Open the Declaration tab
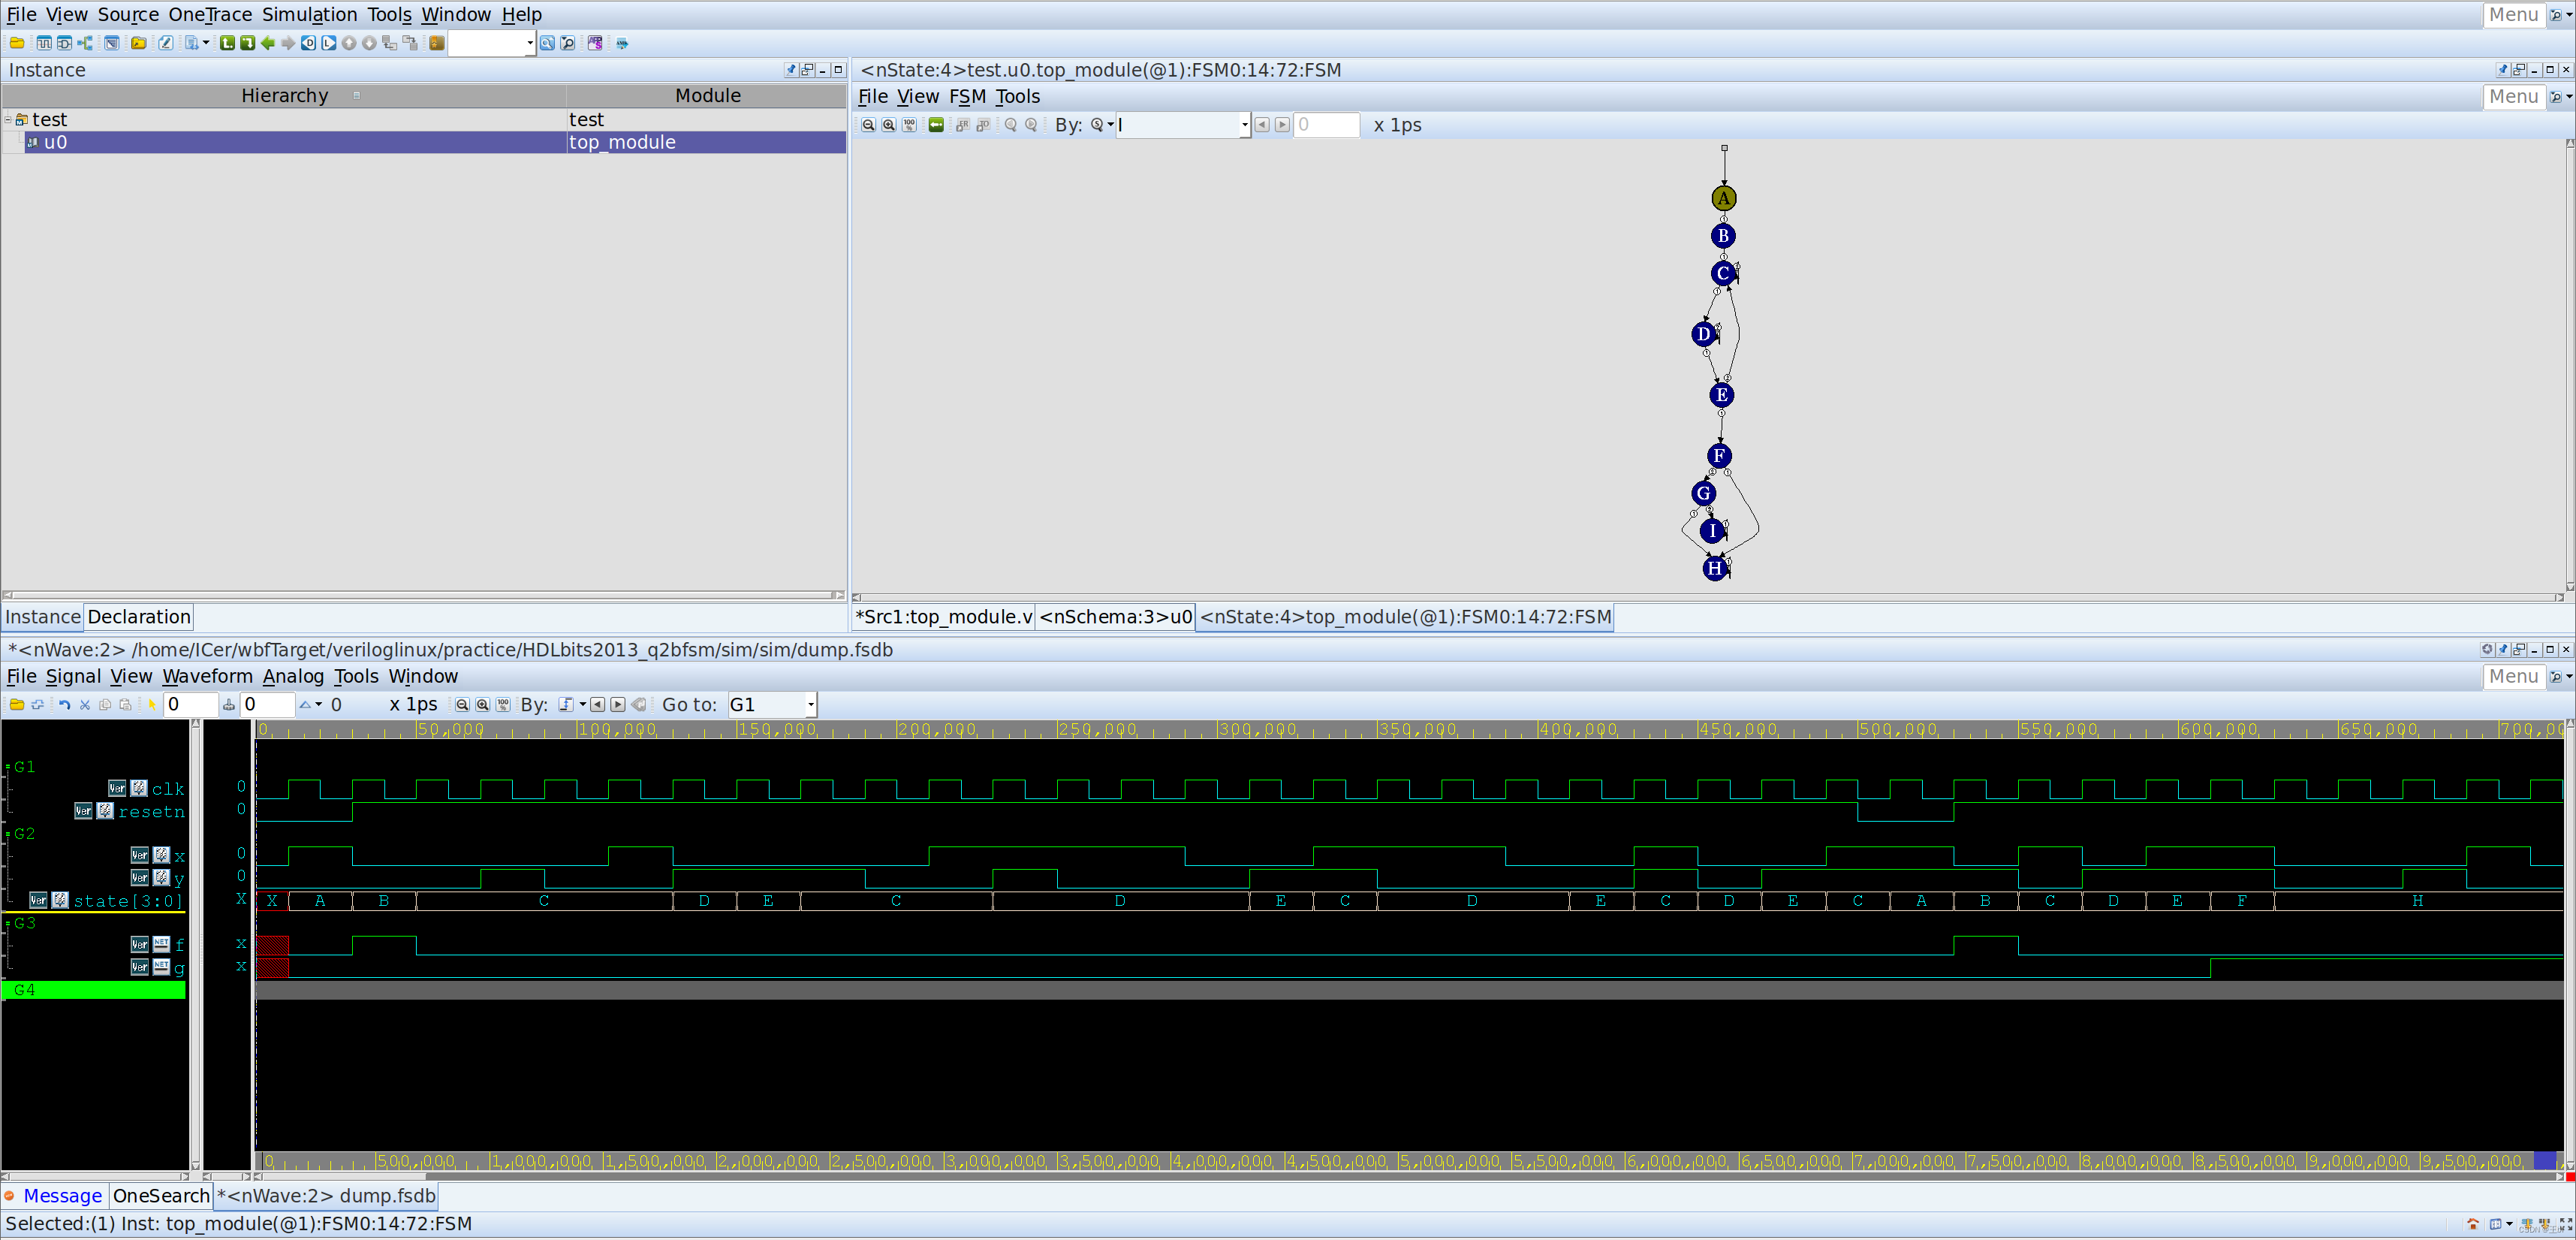Image resolution: width=2576 pixels, height=1240 pixels. 138,617
